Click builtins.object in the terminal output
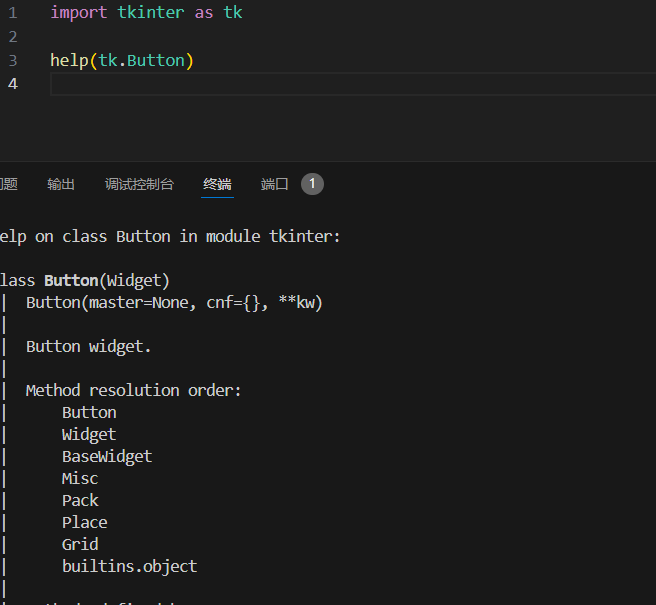This screenshot has height=605, width=656. (x=129, y=566)
